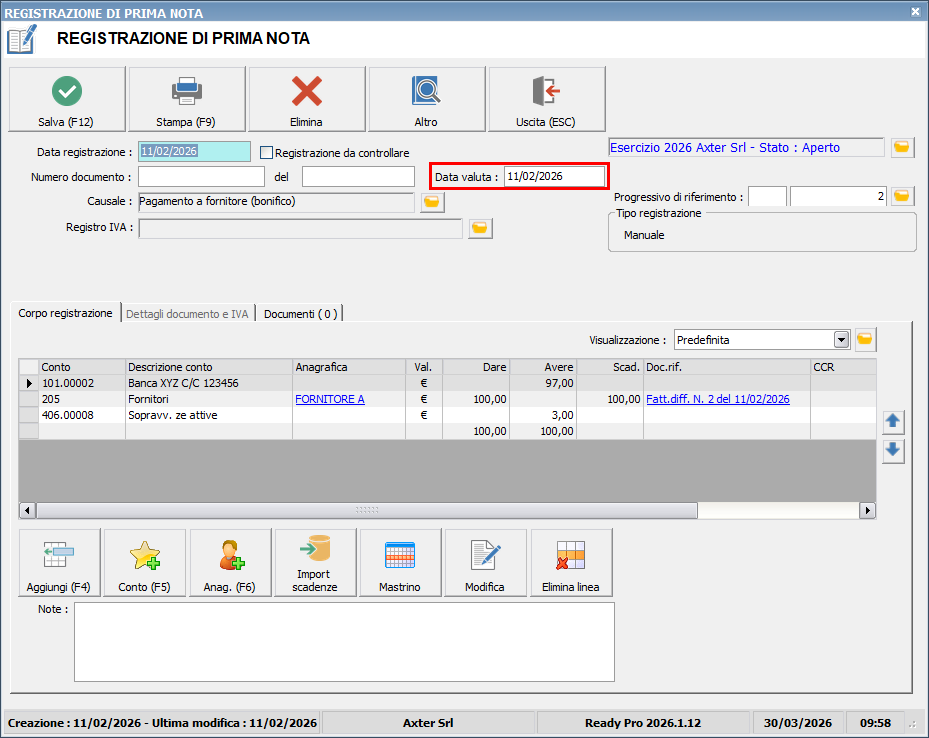This screenshot has height=738, width=929.
Task: Open the Documenti ( 0 ) tab
Action: point(300,314)
